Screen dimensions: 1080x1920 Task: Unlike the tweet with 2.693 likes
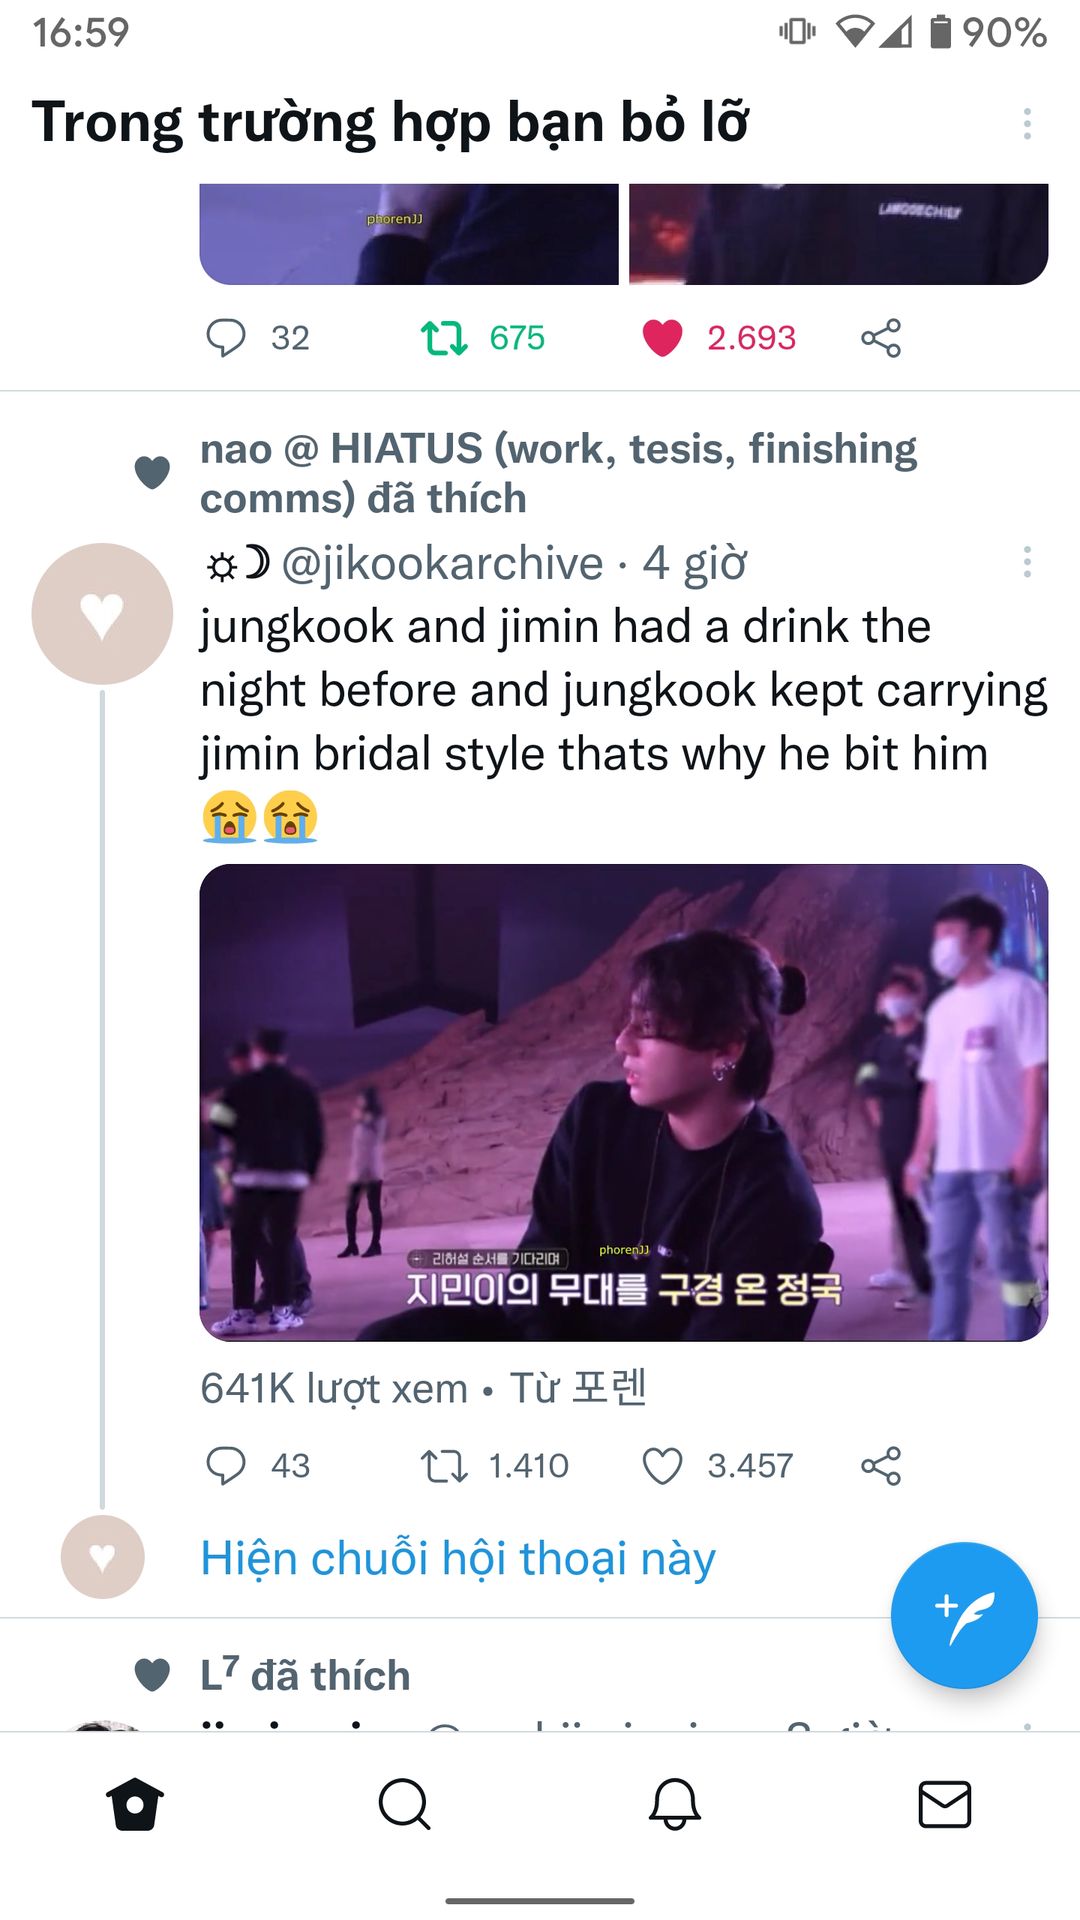pyautogui.click(x=662, y=338)
